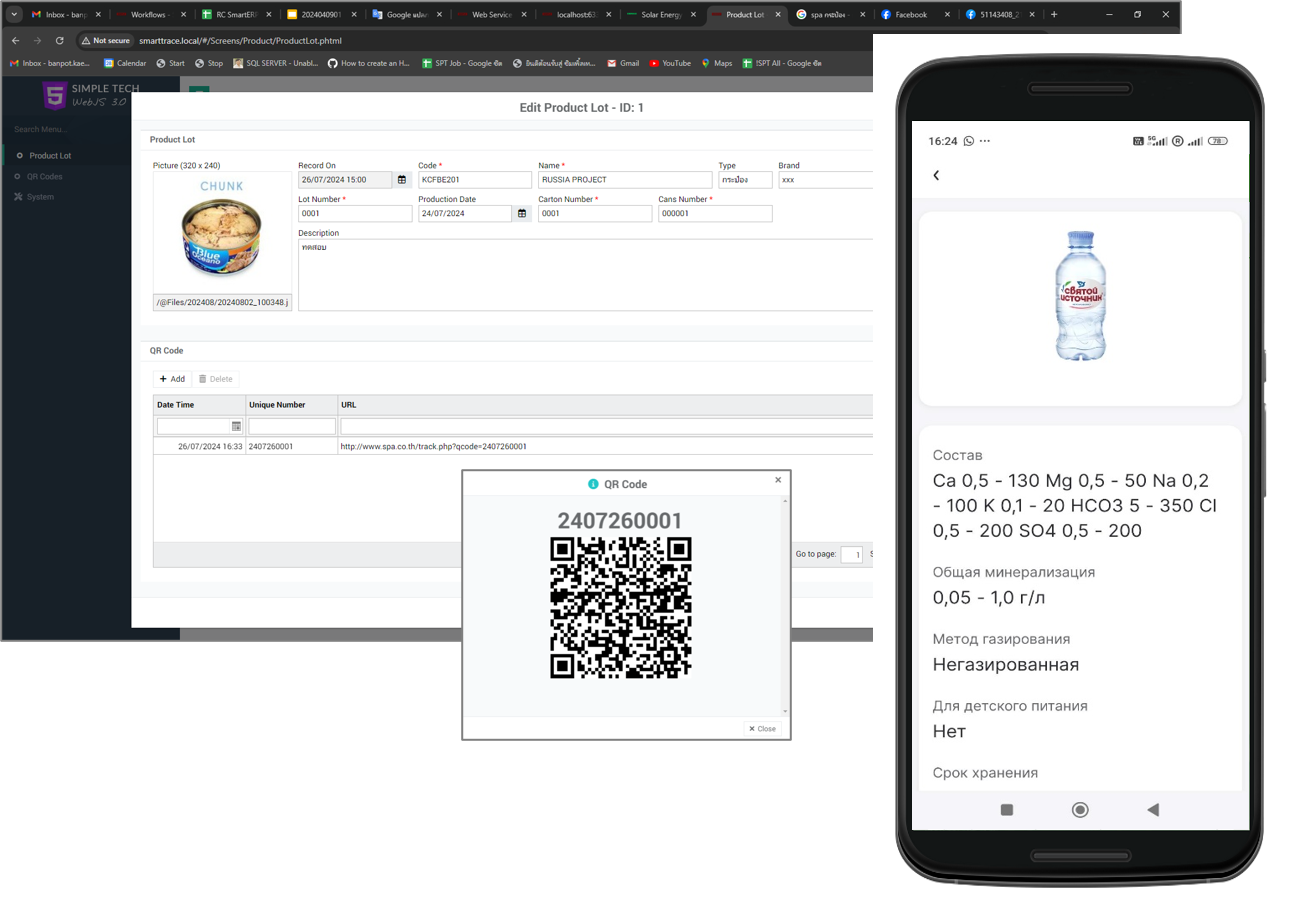Reload the page with browser refresh icon
The image size is (1289, 909).
point(60,41)
